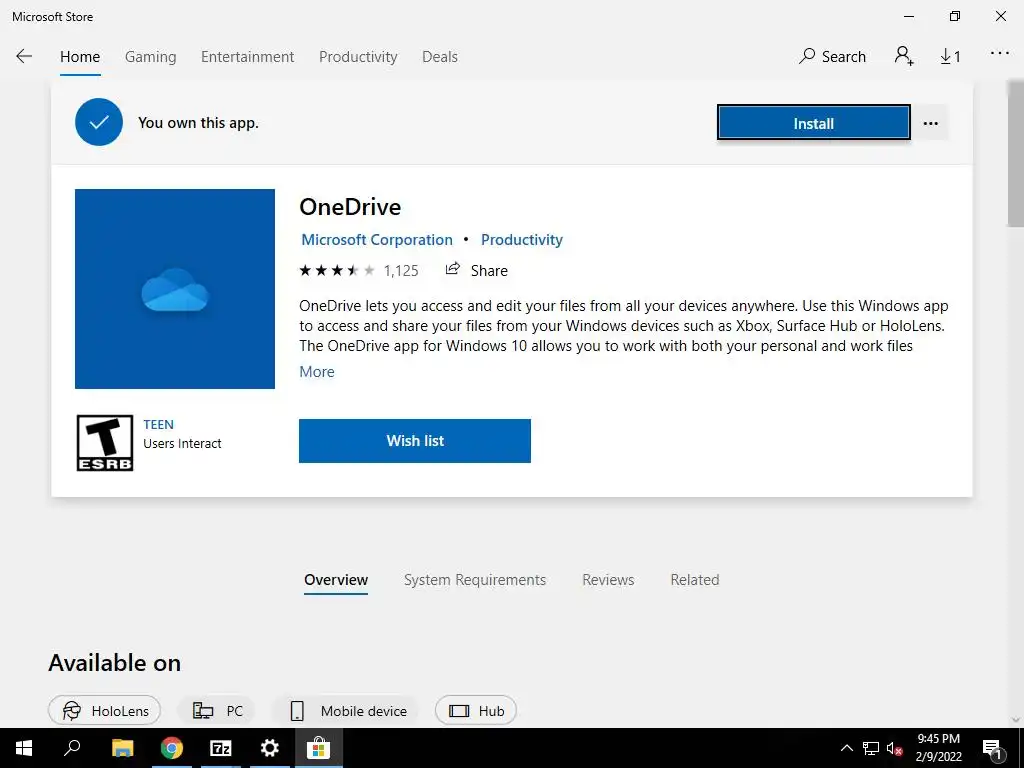Screen dimensions: 1024x768
Task: Select the System Requirements tab
Action: click(x=475, y=580)
